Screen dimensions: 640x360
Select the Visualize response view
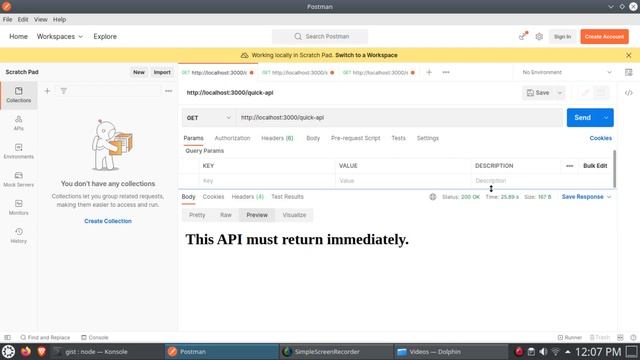[x=294, y=215]
